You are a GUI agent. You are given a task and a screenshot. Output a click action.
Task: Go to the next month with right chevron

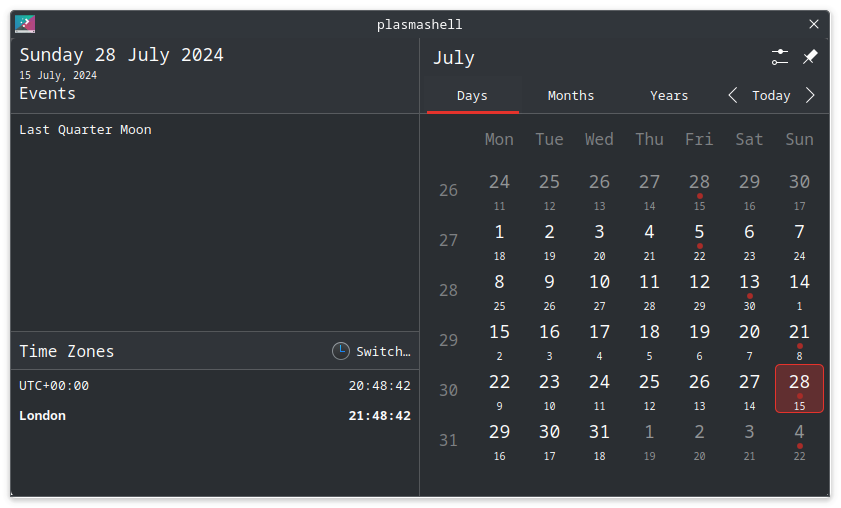pyautogui.click(x=810, y=95)
